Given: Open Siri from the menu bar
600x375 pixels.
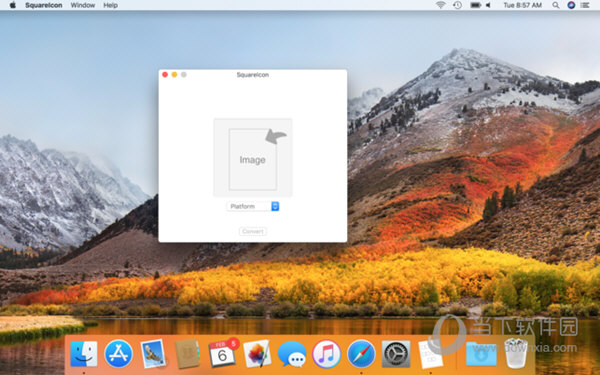Looking at the screenshot, I should click(571, 5).
